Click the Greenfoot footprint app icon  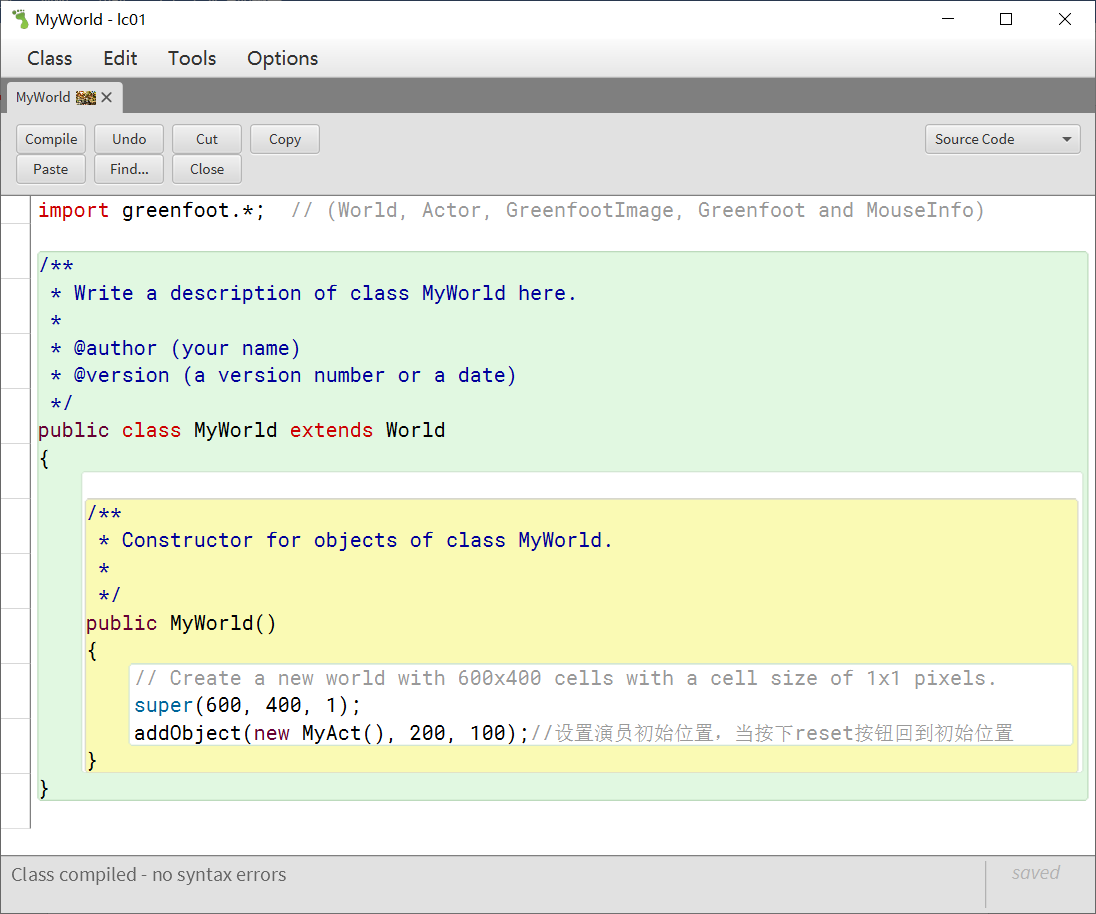pyautogui.click(x=20, y=19)
